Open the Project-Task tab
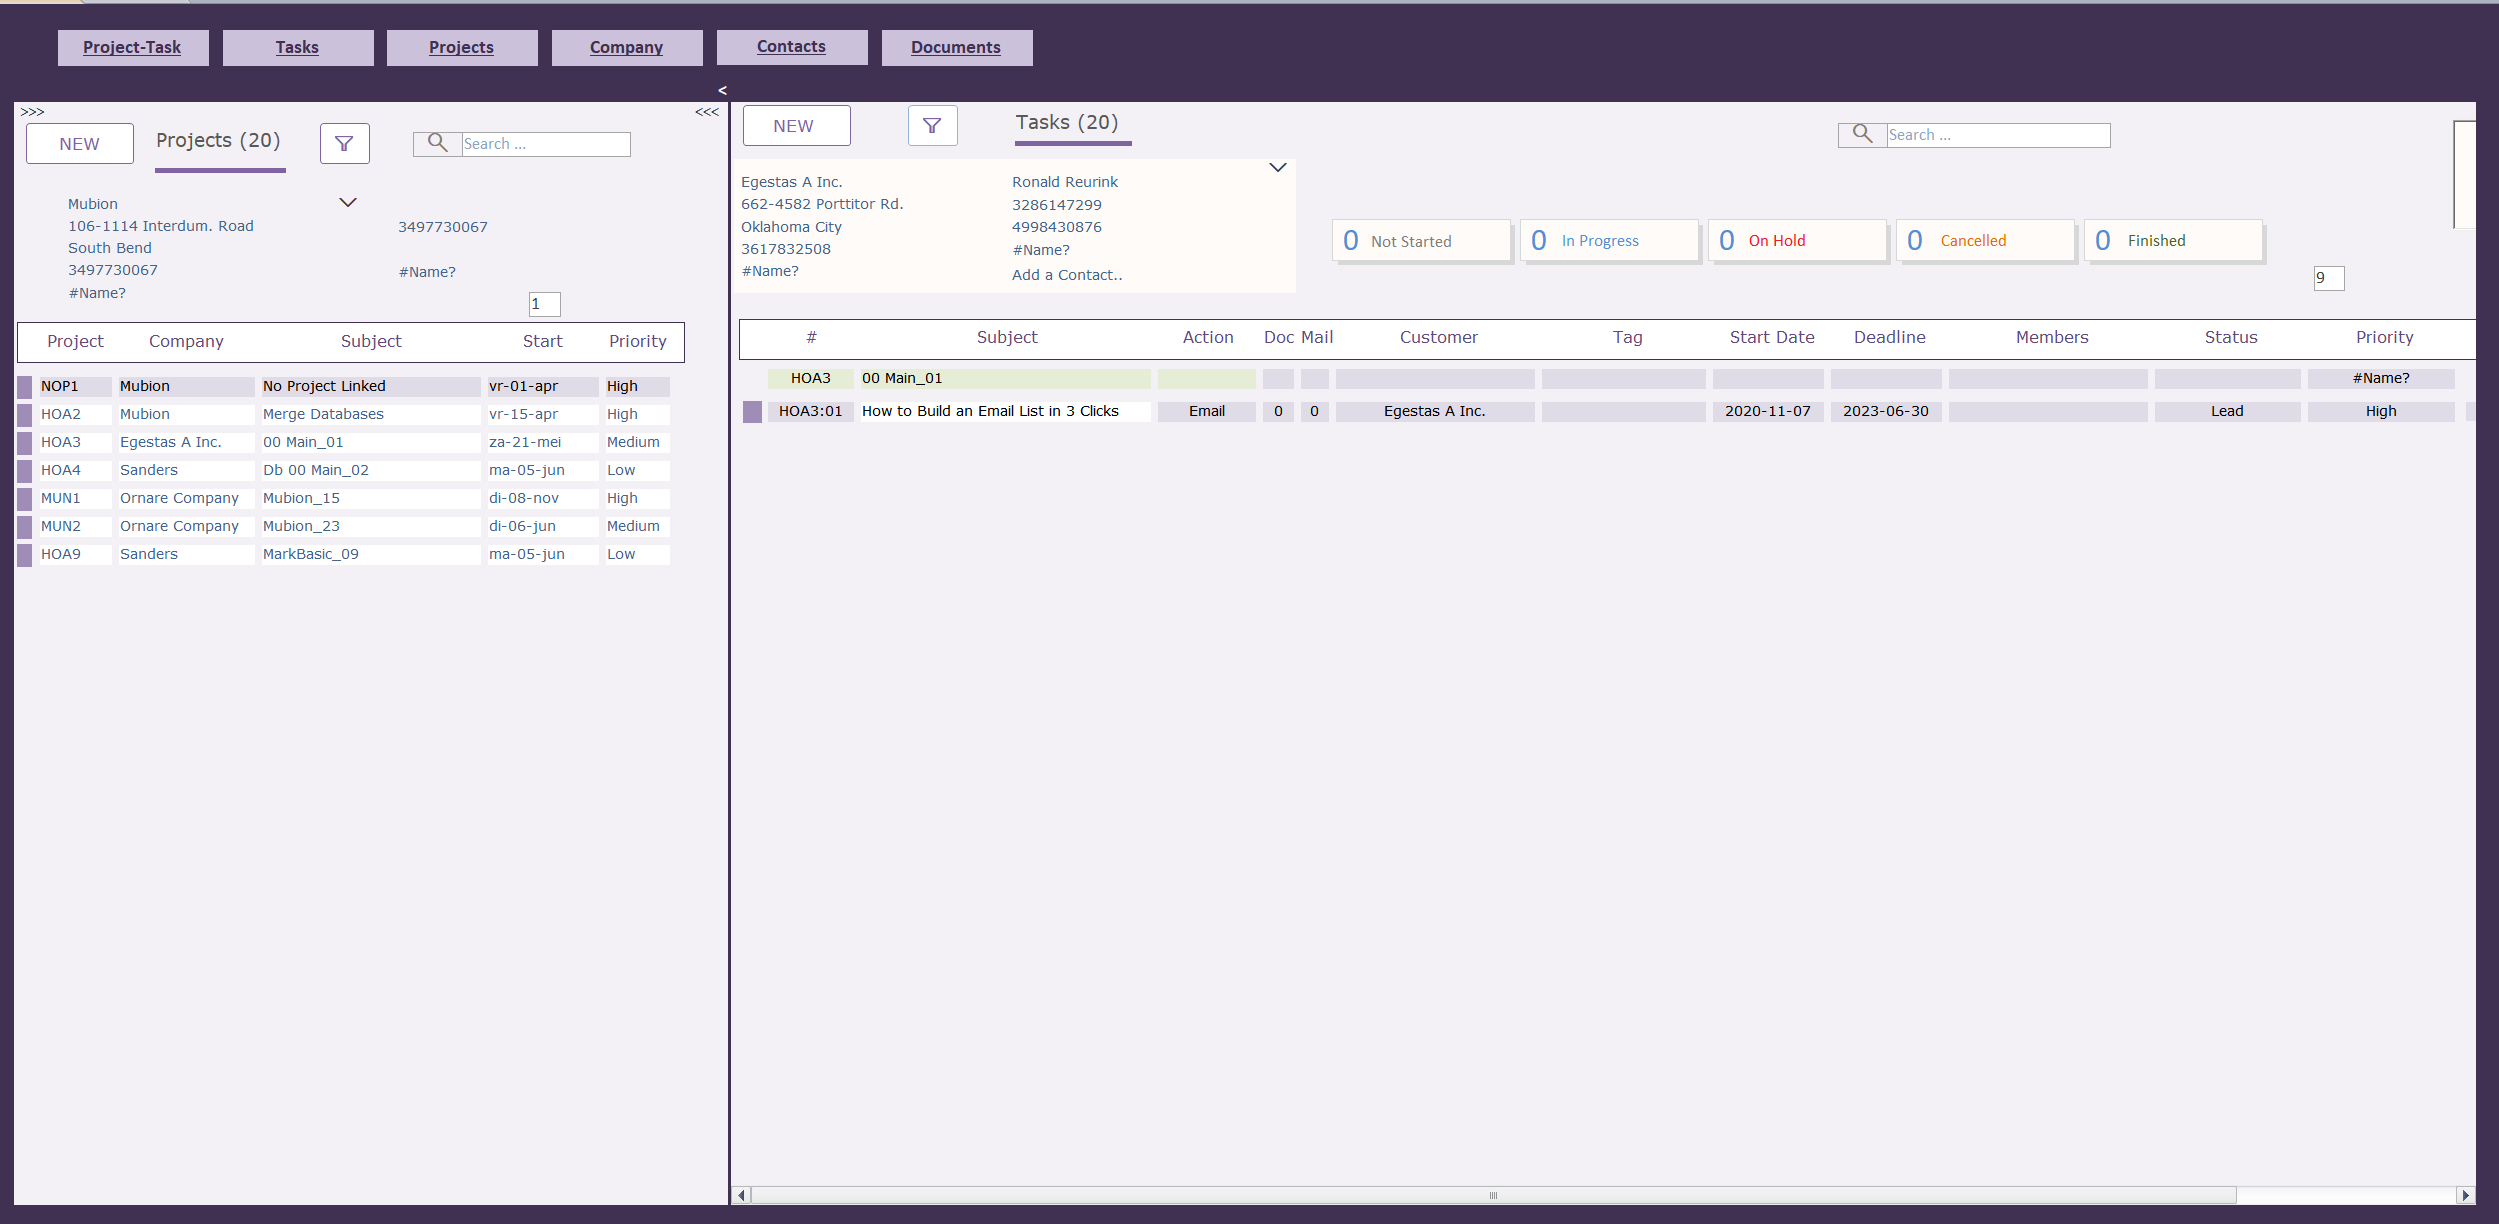The width and height of the screenshot is (2499, 1224). coord(132,47)
